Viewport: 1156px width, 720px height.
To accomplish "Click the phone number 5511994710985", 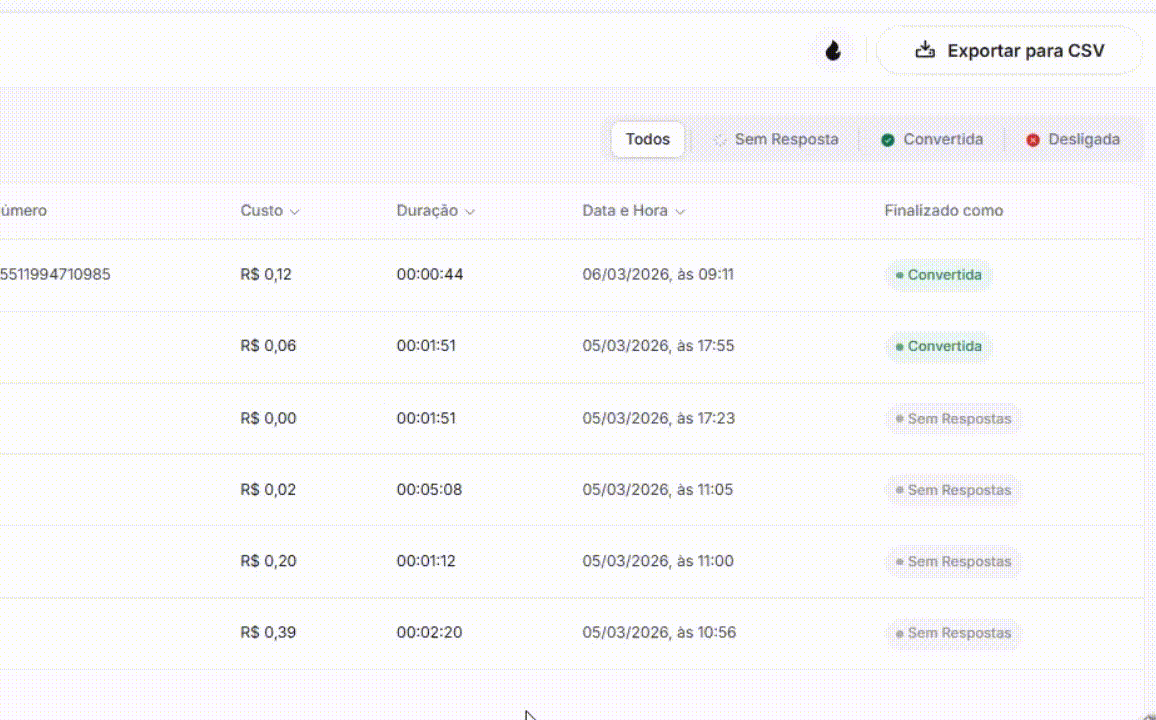I will [x=55, y=274].
